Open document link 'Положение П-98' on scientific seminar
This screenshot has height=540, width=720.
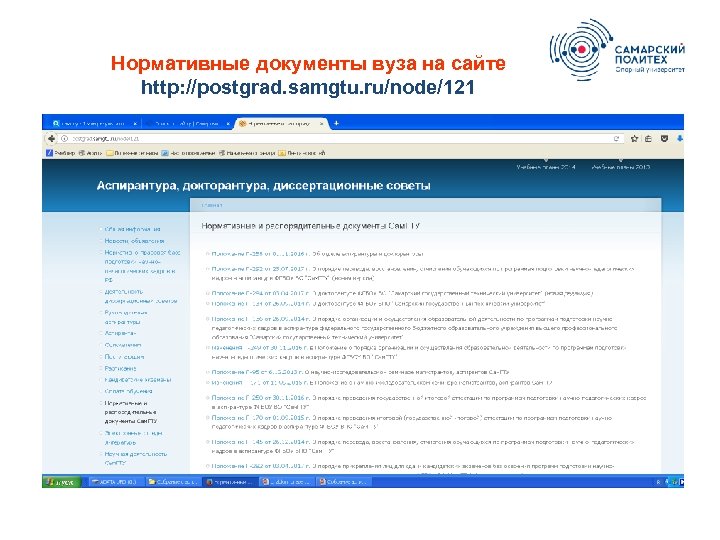tap(260, 372)
